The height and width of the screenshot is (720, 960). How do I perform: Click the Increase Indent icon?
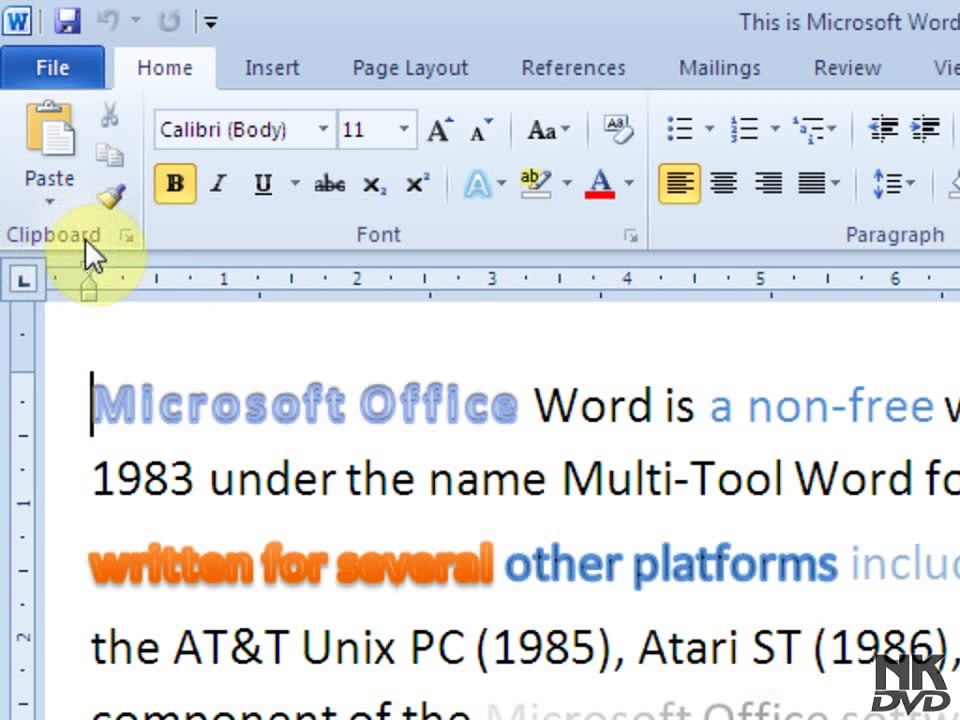(x=926, y=129)
